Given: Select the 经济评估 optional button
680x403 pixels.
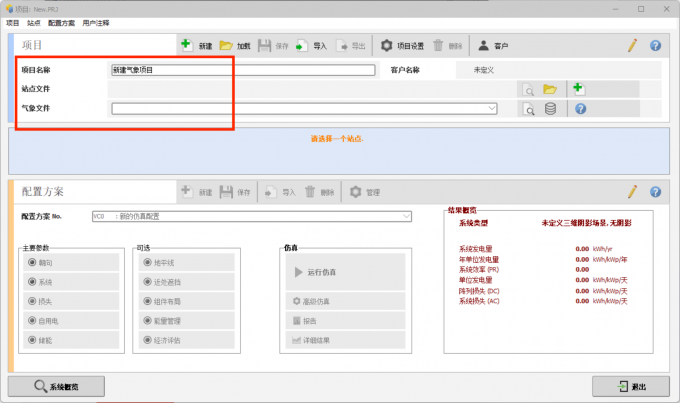Looking at the screenshot, I should [187, 340].
